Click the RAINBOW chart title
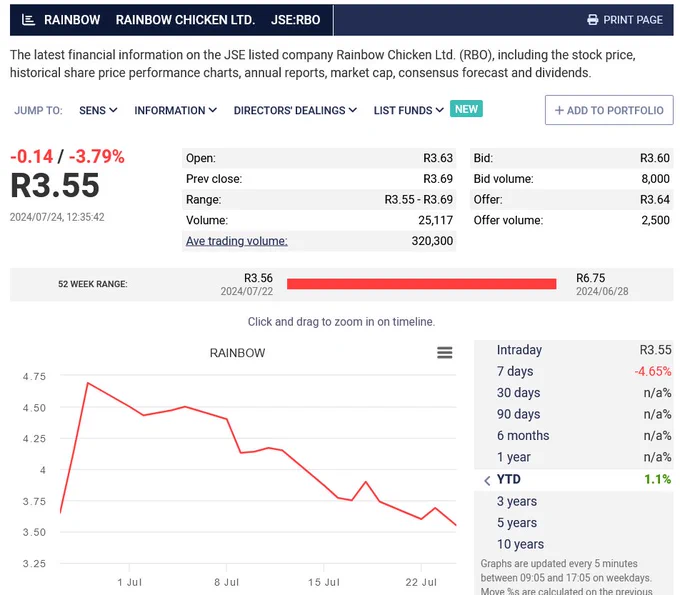This screenshot has width=680, height=595. 237,353
